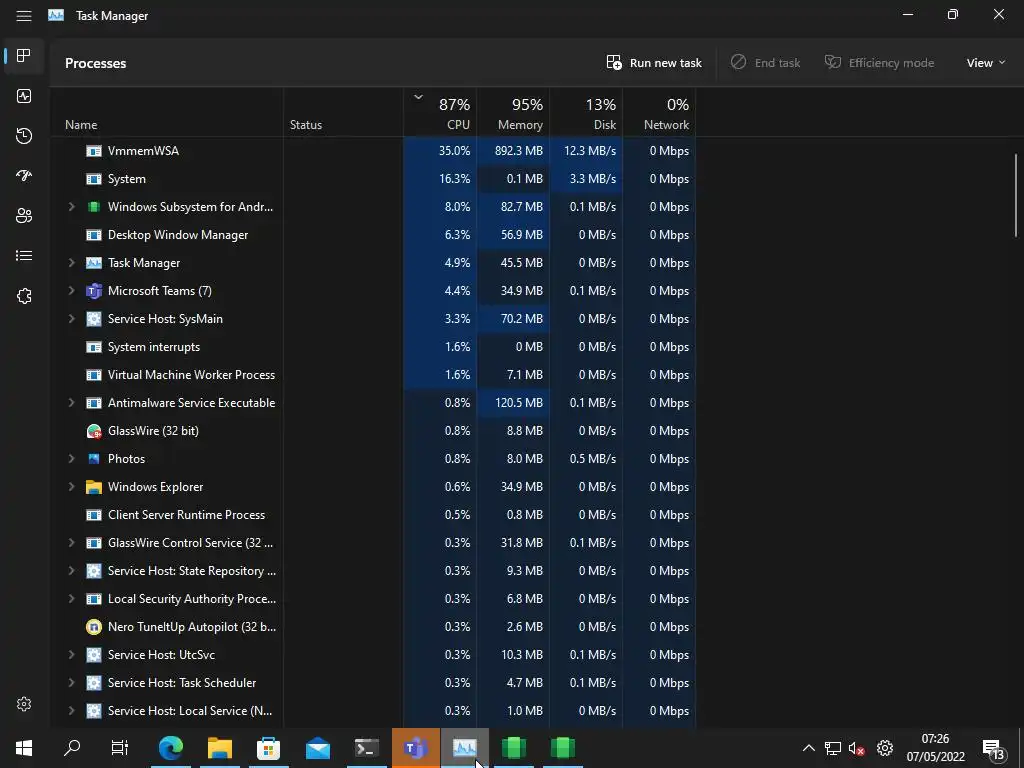Expand the Photos process row
The image size is (1024, 768).
coord(71,458)
